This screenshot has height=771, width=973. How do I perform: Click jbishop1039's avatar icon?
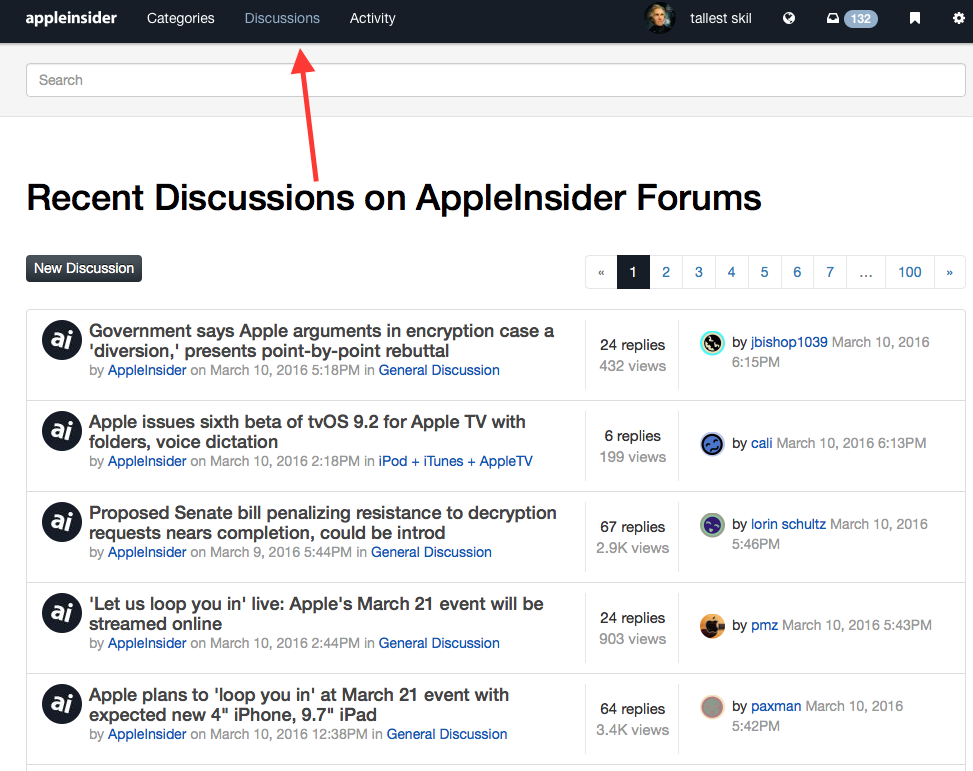pos(712,343)
